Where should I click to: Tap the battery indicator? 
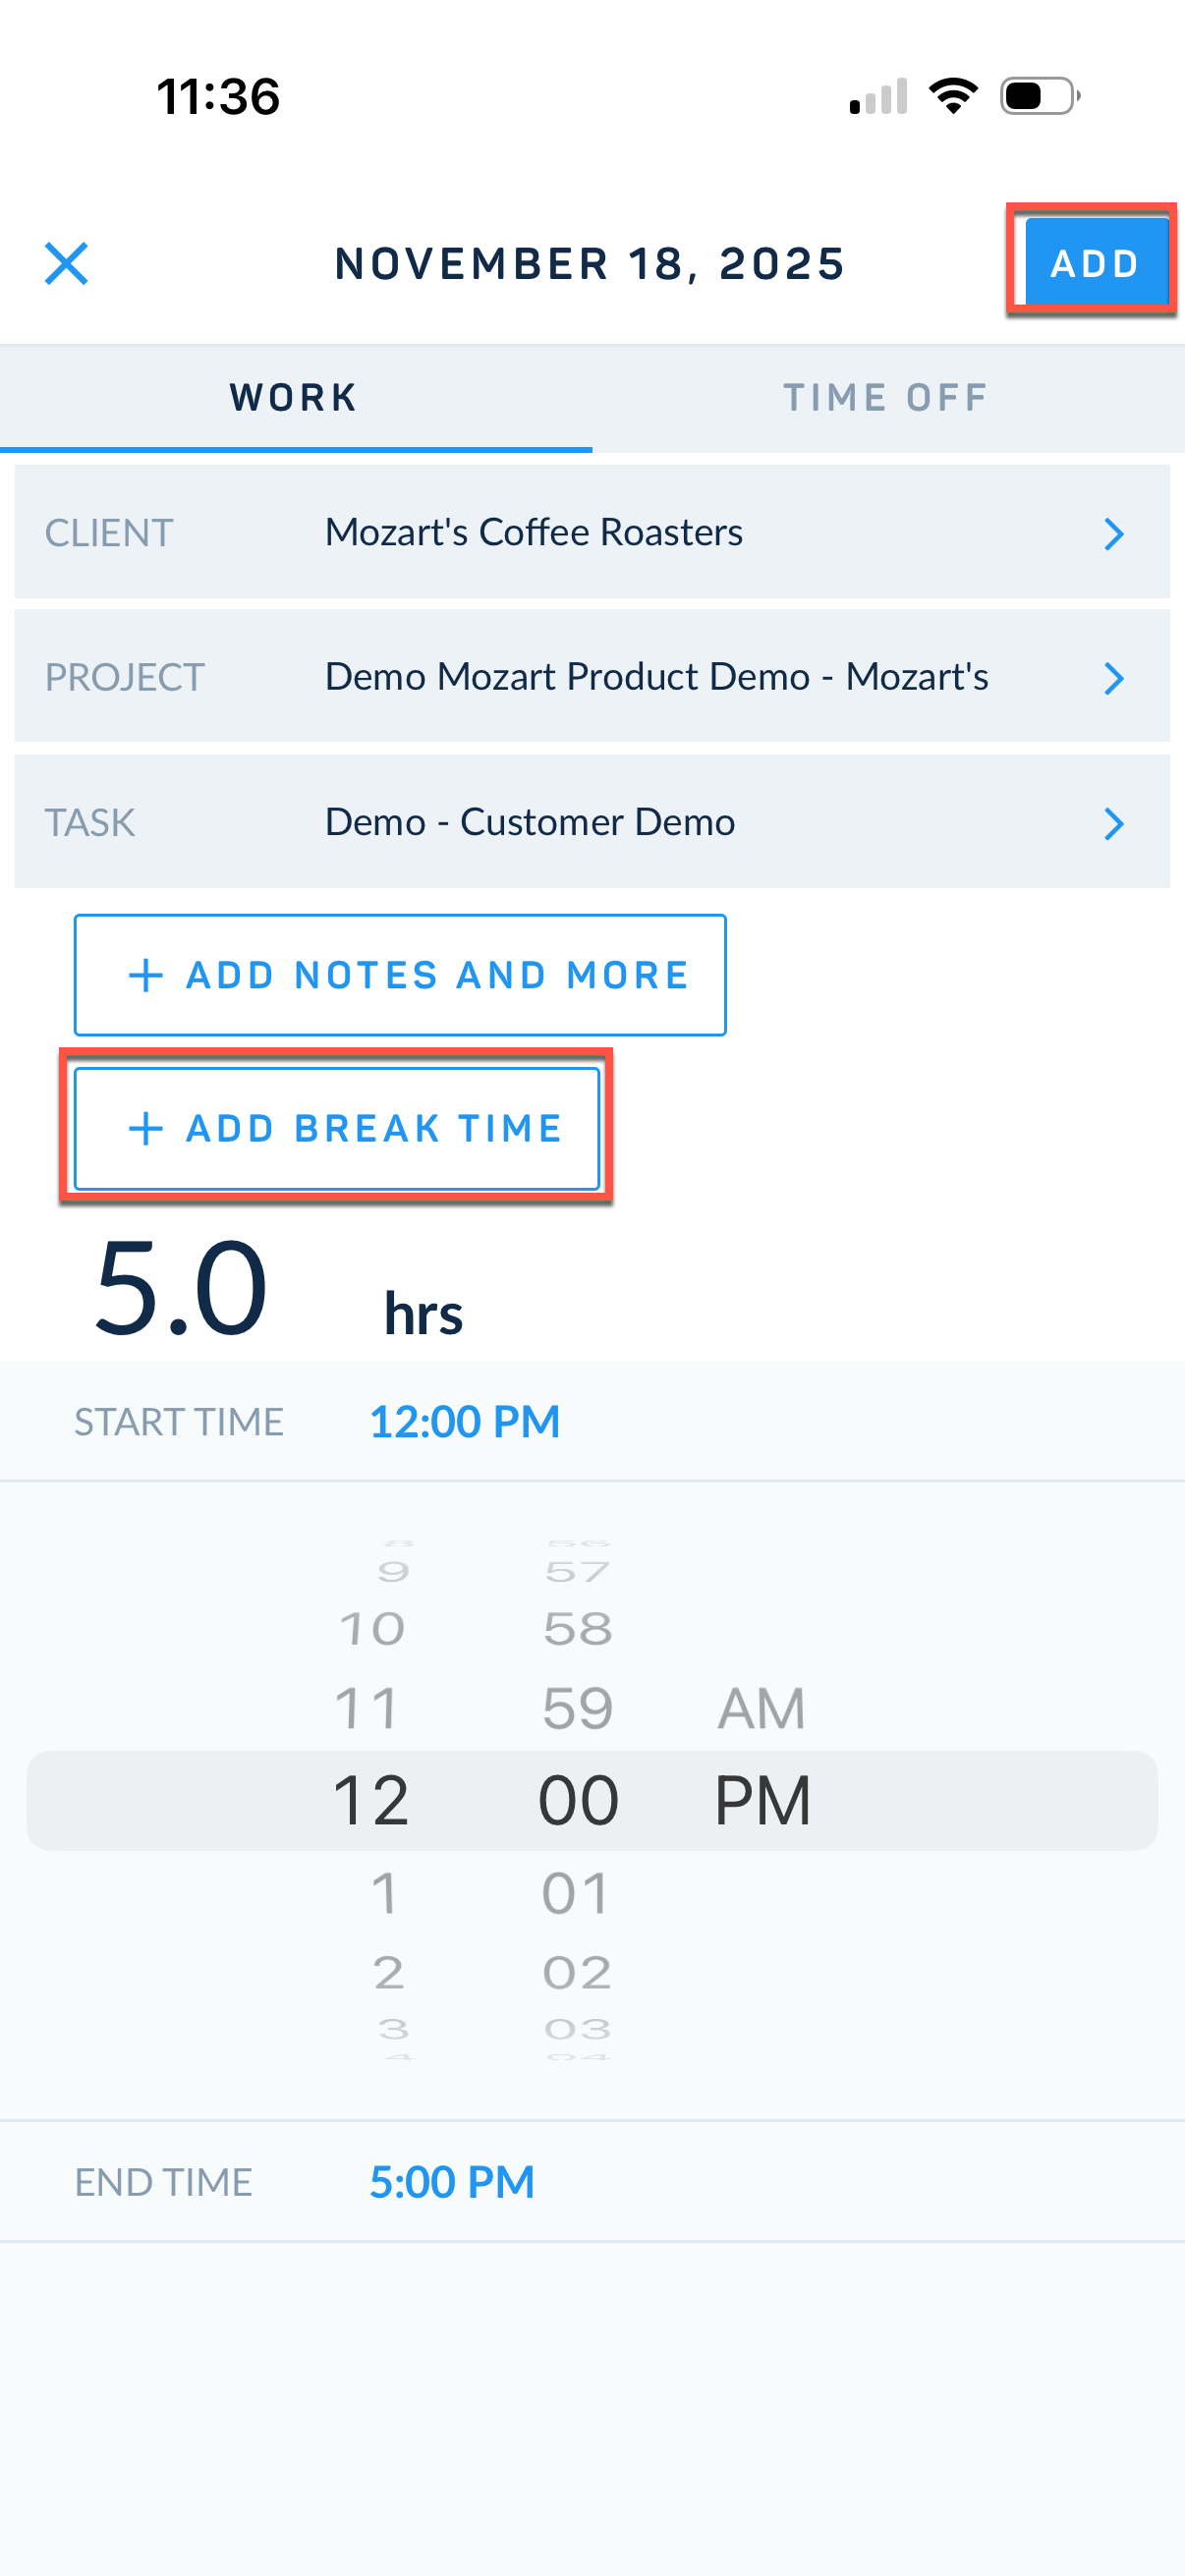pyautogui.click(x=1037, y=95)
